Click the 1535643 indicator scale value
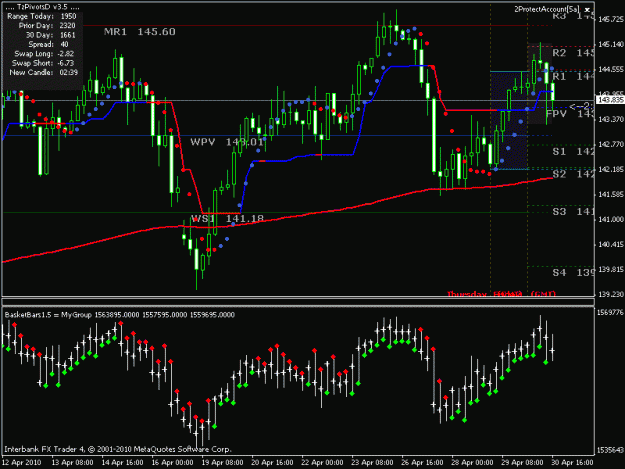 (609, 450)
